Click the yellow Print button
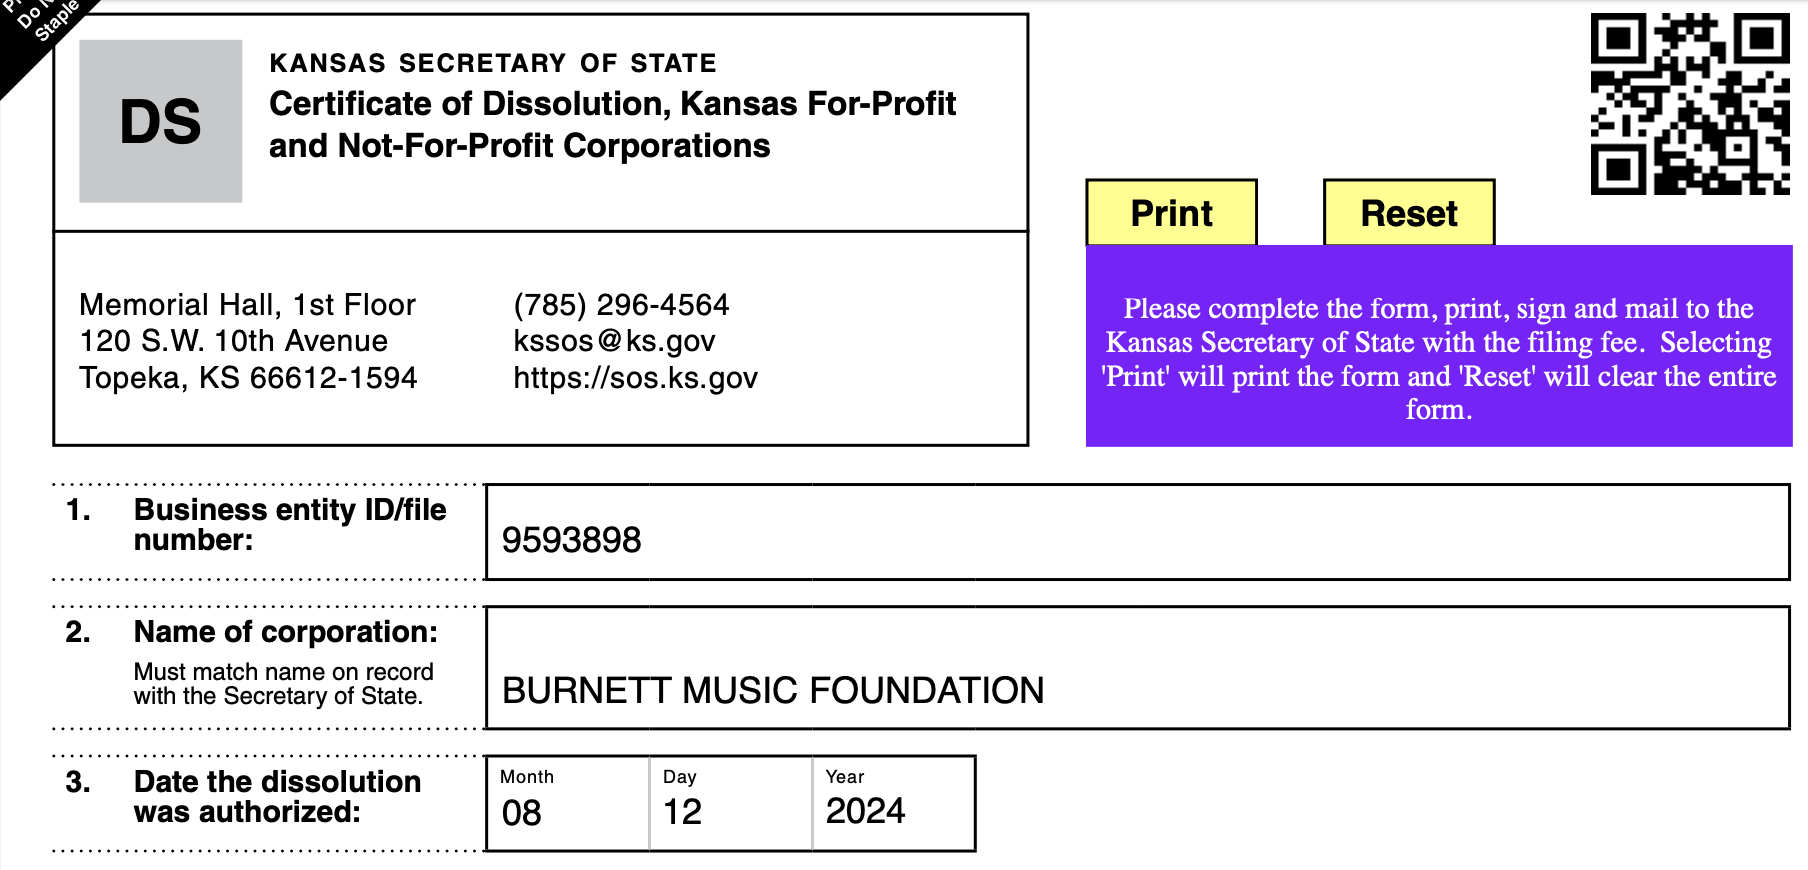Image resolution: width=1808 pixels, height=870 pixels. click(1171, 213)
